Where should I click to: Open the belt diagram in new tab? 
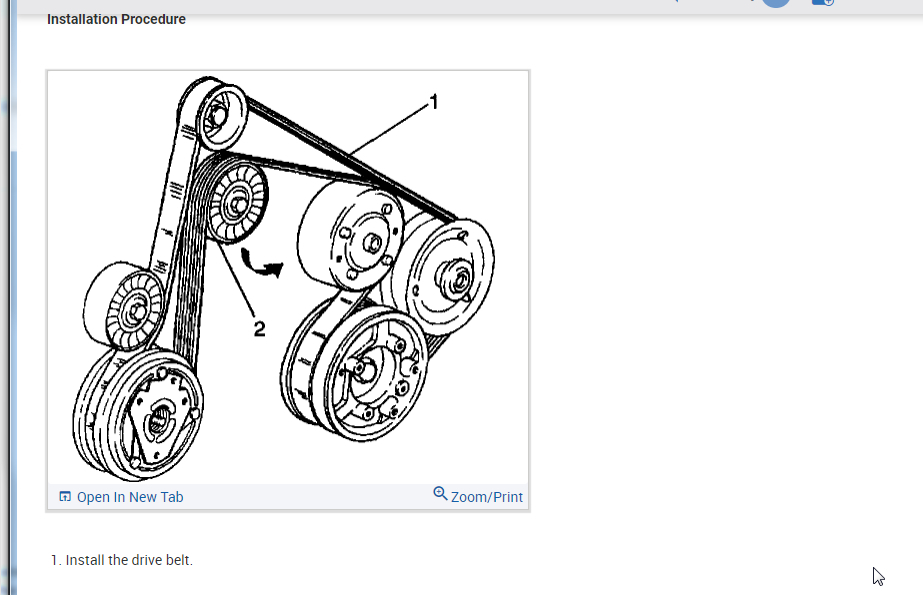coord(121,497)
